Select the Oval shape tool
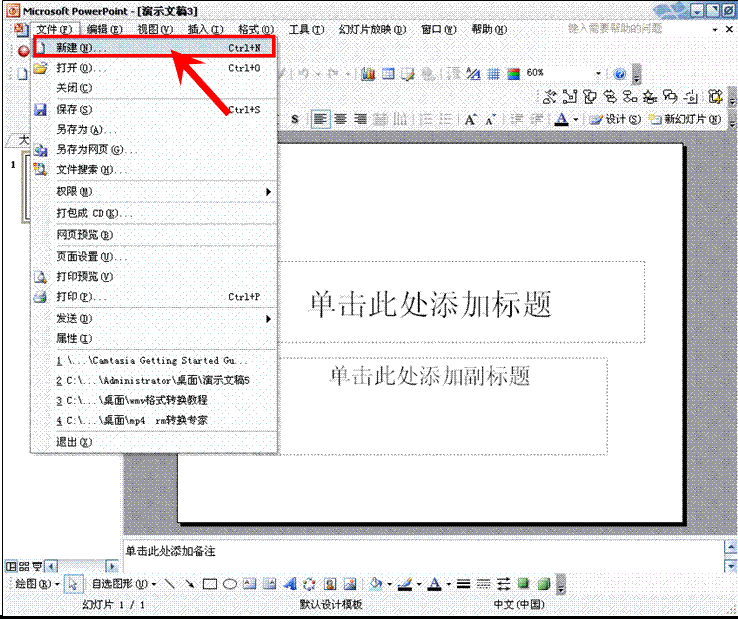738x619 pixels. pyautogui.click(x=230, y=584)
